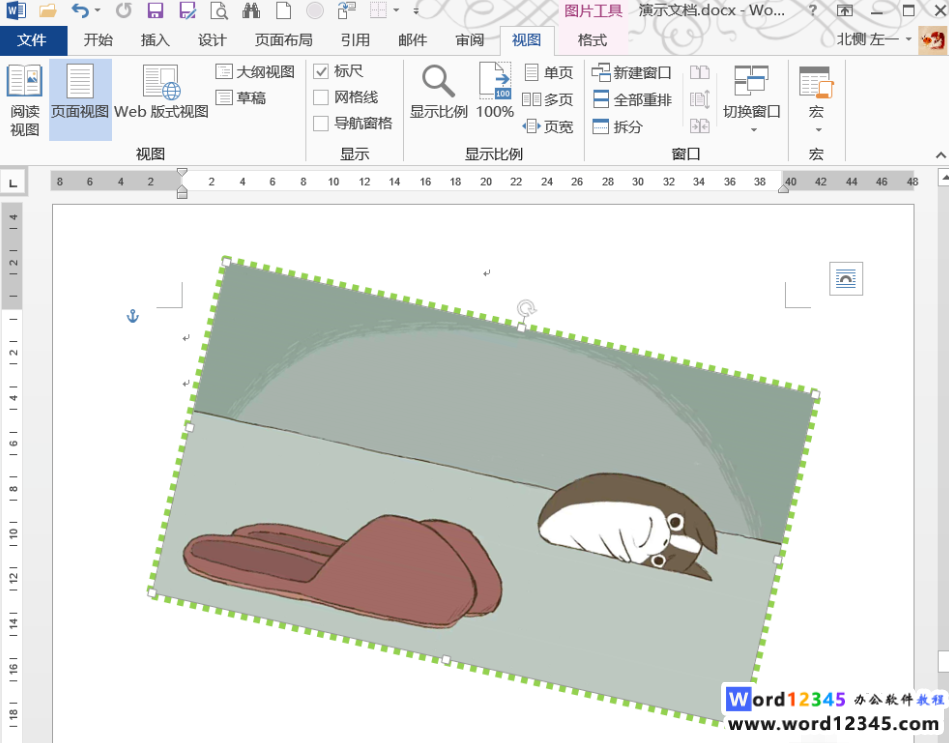This screenshot has width=949, height=743.
Task: Click the image rotation handle
Action: coord(526,308)
